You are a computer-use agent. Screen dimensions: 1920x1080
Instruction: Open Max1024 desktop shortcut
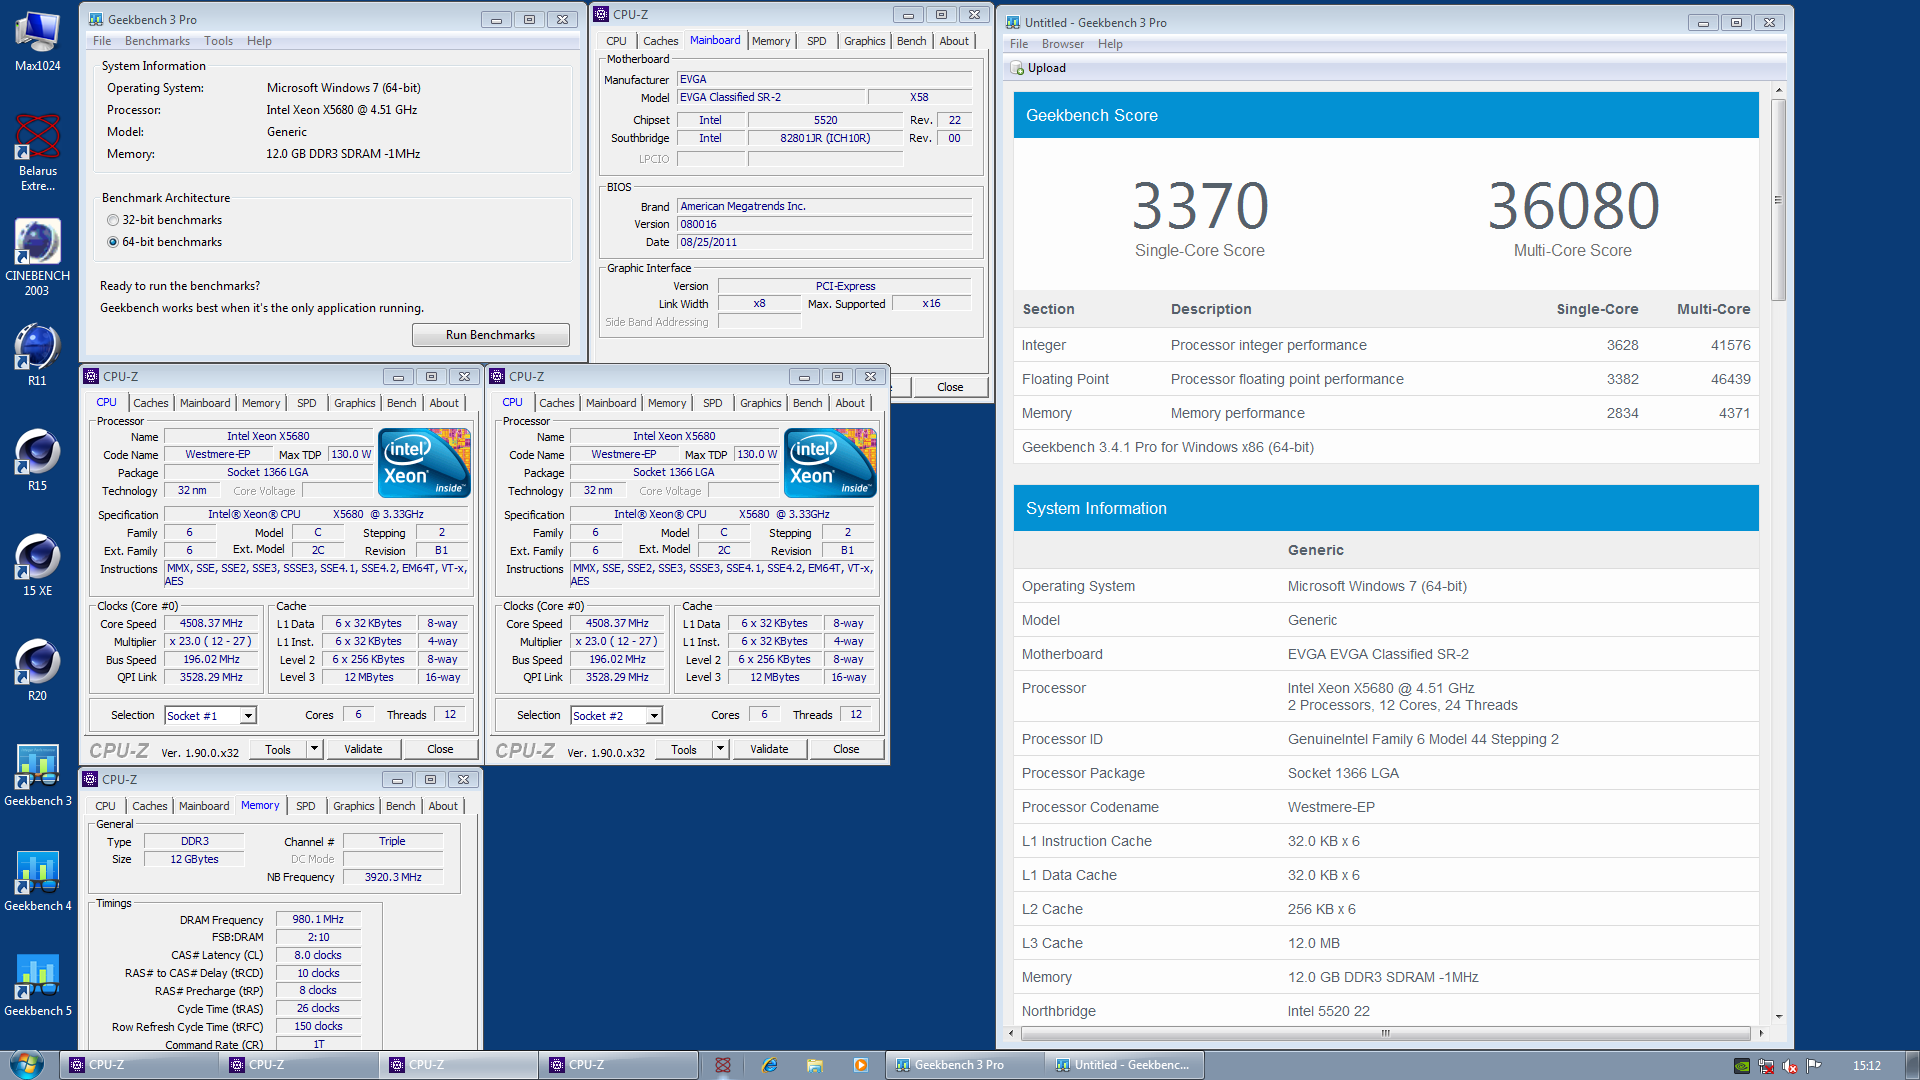pyautogui.click(x=37, y=40)
